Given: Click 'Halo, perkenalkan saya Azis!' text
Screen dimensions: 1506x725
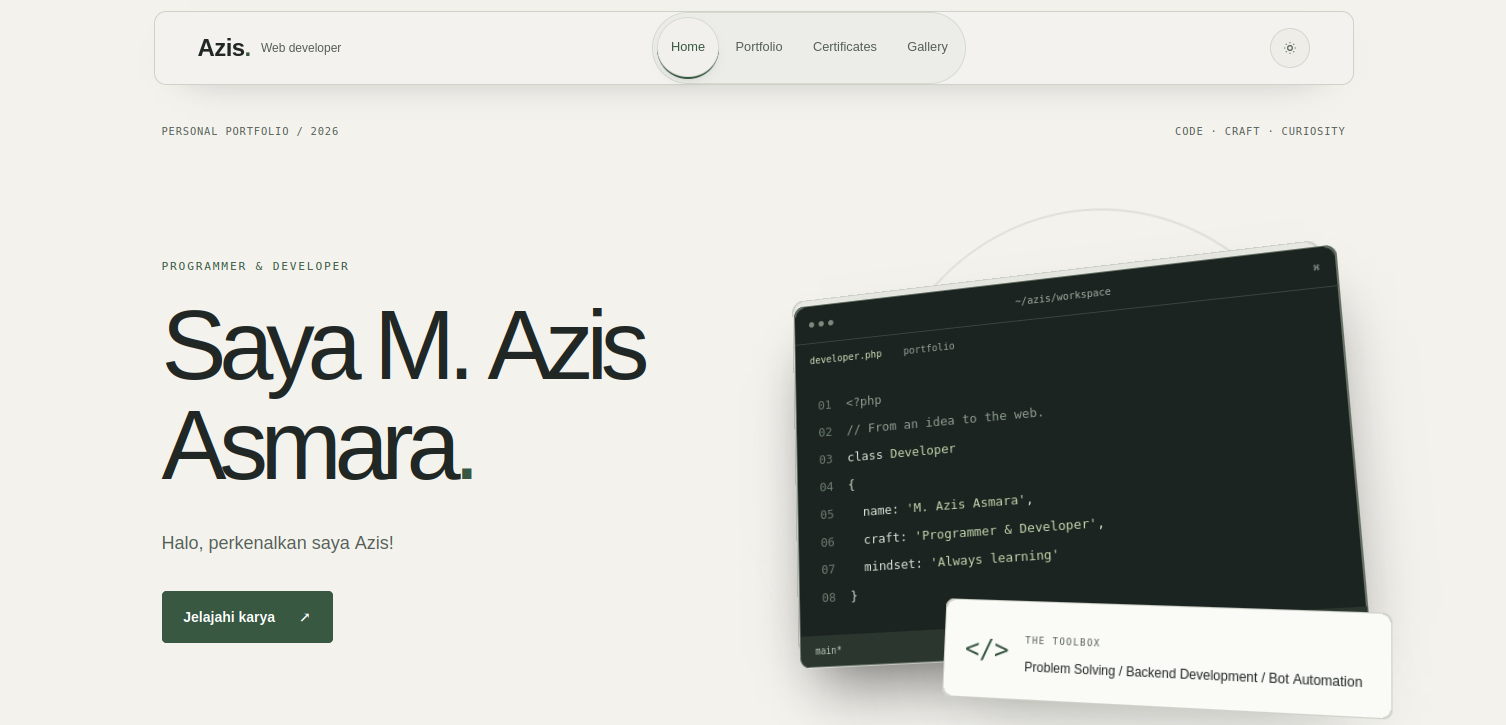Looking at the screenshot, I should [278, 543].
